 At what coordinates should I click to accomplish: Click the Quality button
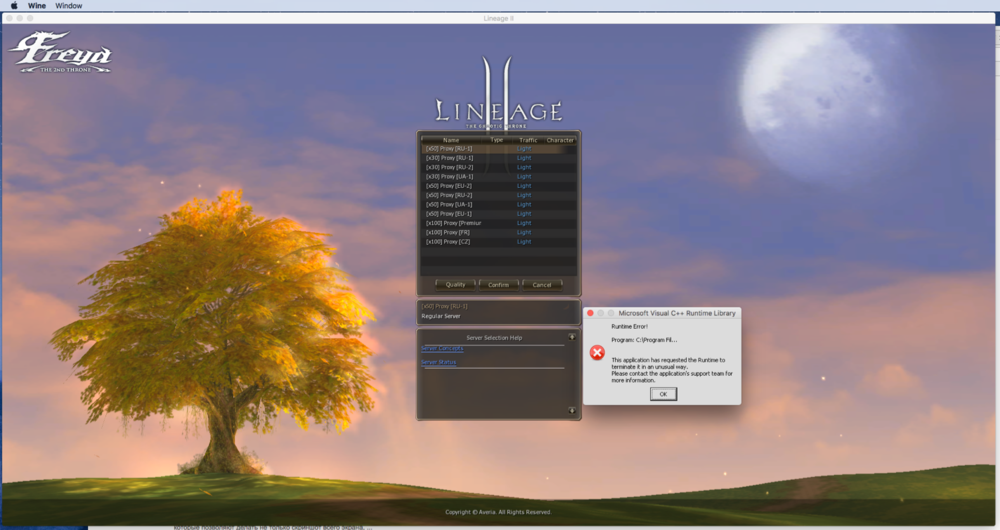[x=456, y=285]
